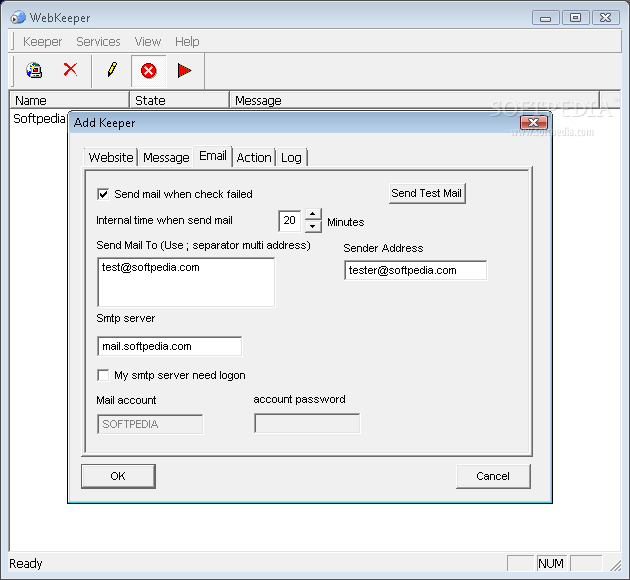
Task: Switch to the Message tab
Action: click(166, 157)
